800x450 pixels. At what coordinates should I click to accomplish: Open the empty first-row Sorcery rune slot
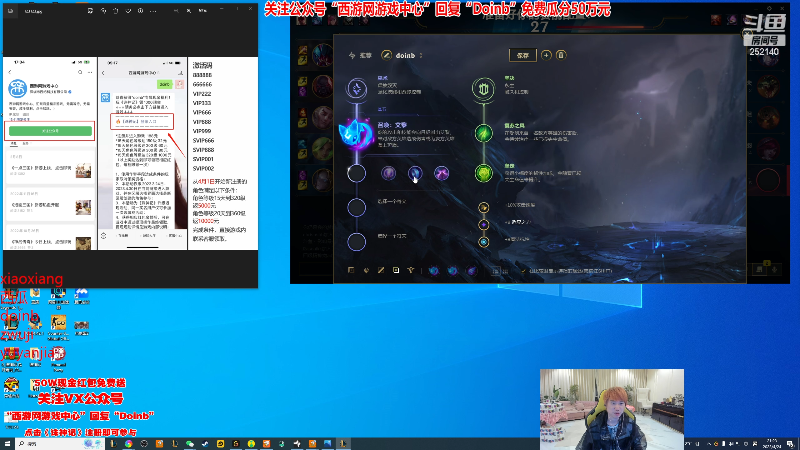tap(357, 173)
